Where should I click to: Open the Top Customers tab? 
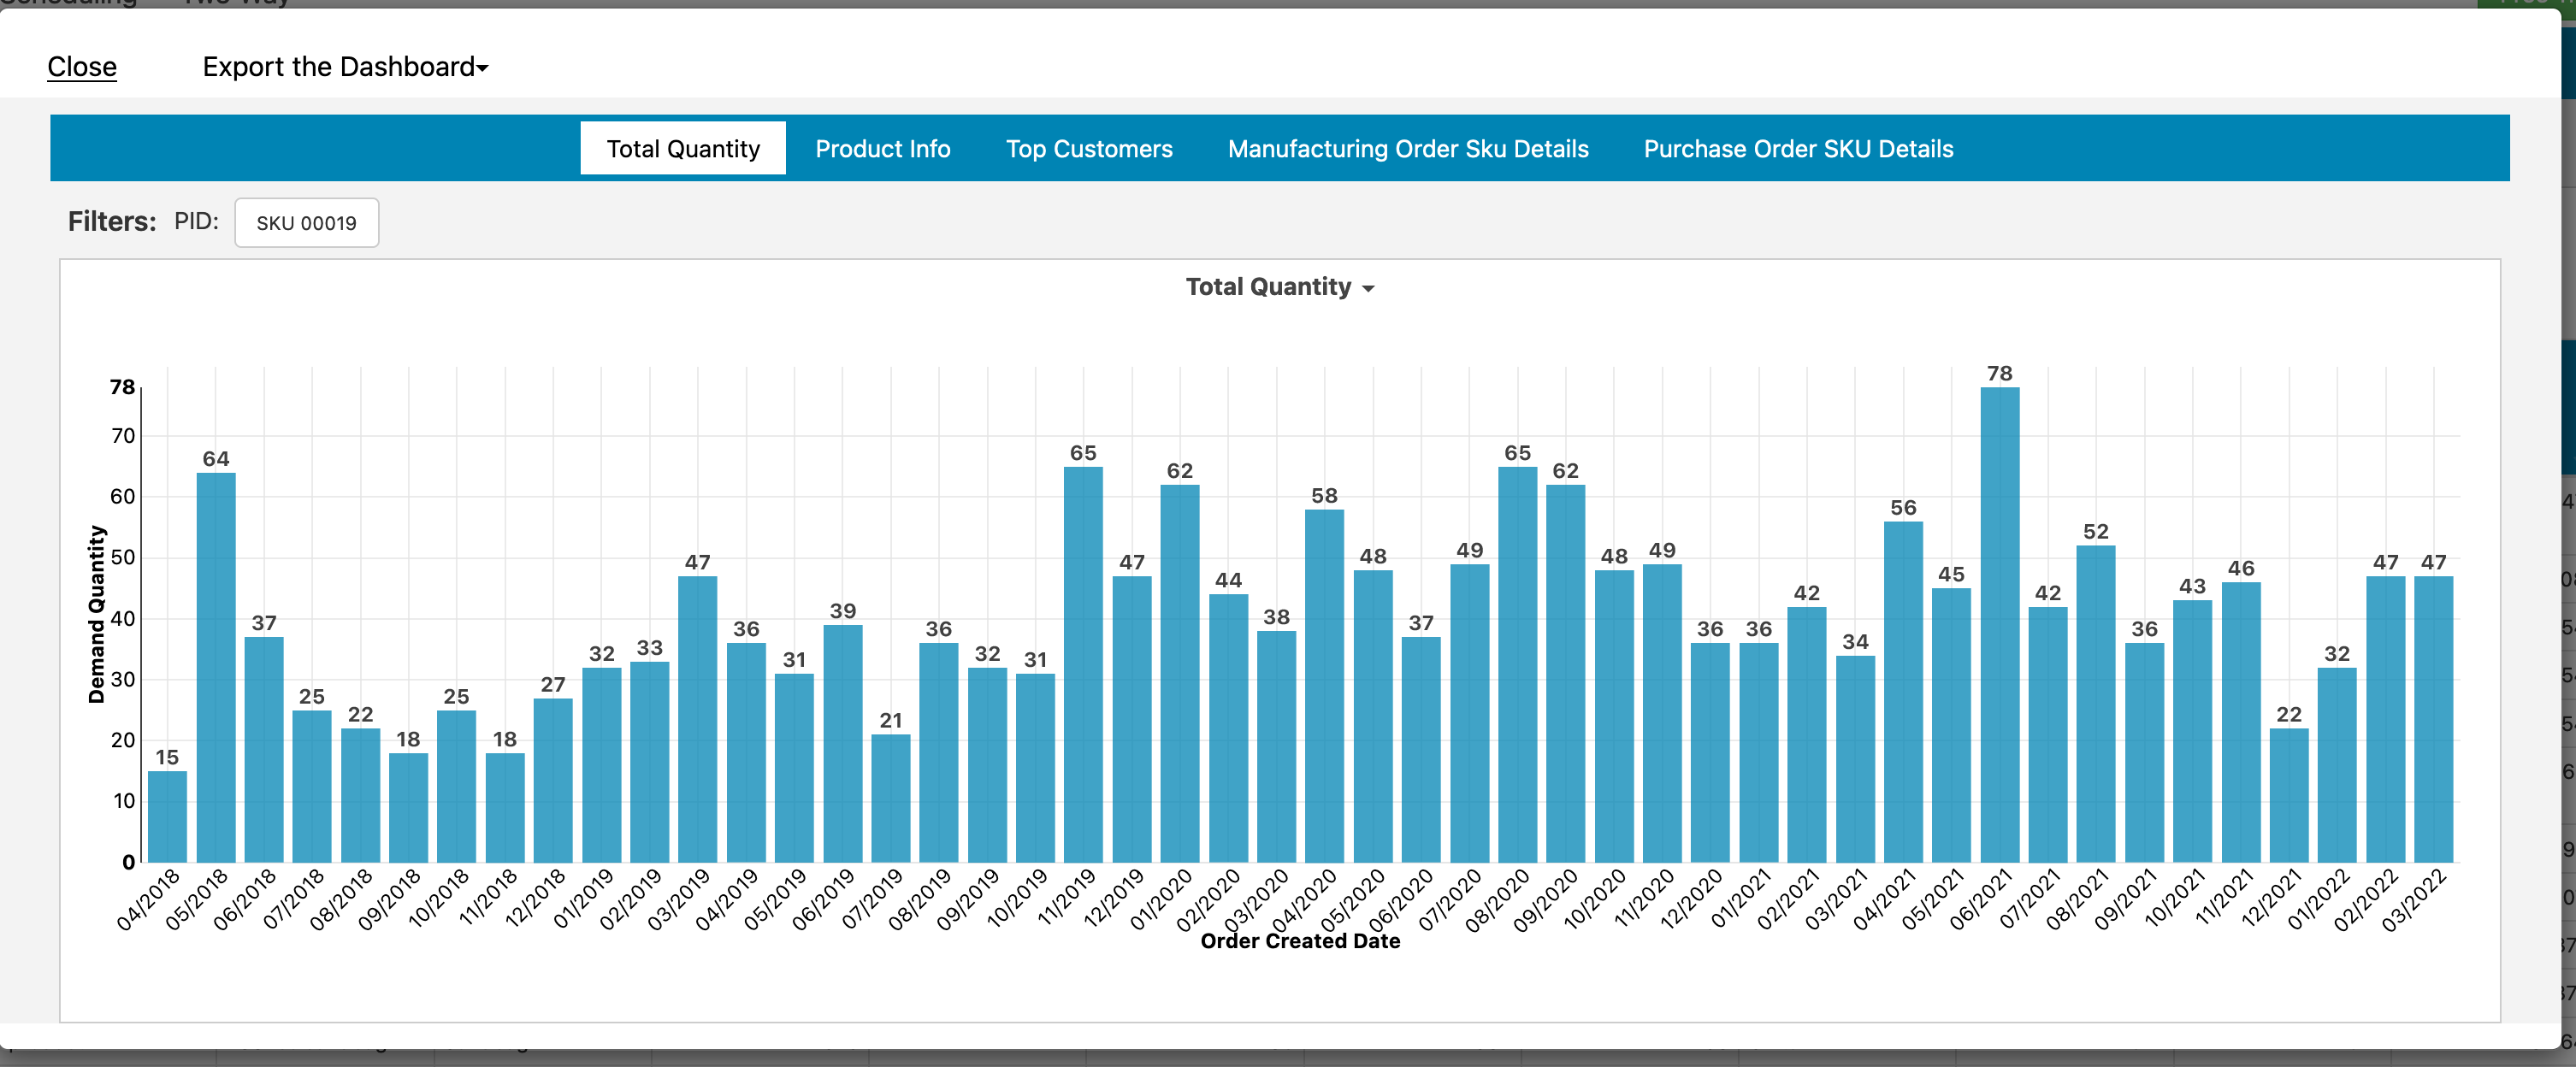(1089, 148)
